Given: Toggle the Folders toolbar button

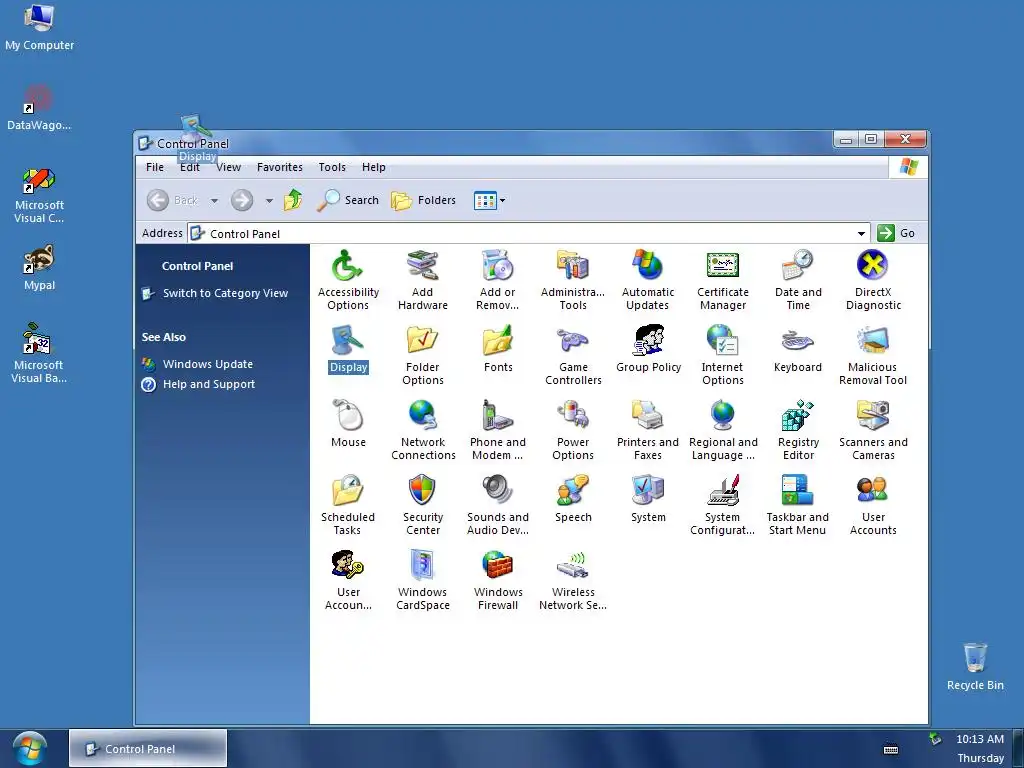Looking at the screenshot, I should tap(423, 200).
